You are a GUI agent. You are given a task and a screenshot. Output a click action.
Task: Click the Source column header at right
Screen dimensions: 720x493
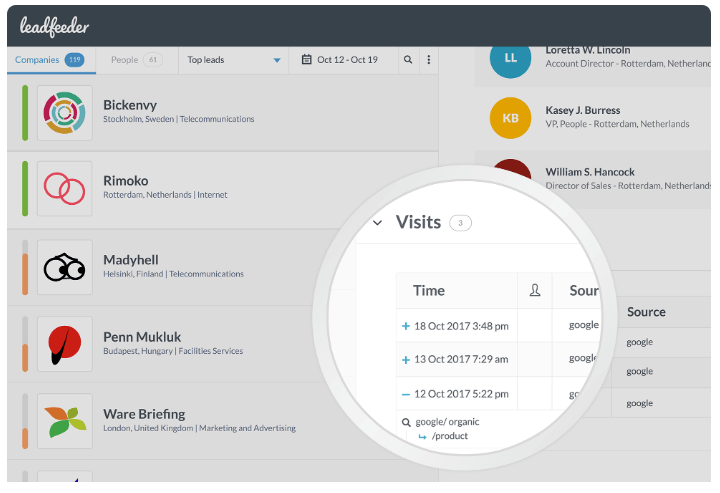coord(646,312)
